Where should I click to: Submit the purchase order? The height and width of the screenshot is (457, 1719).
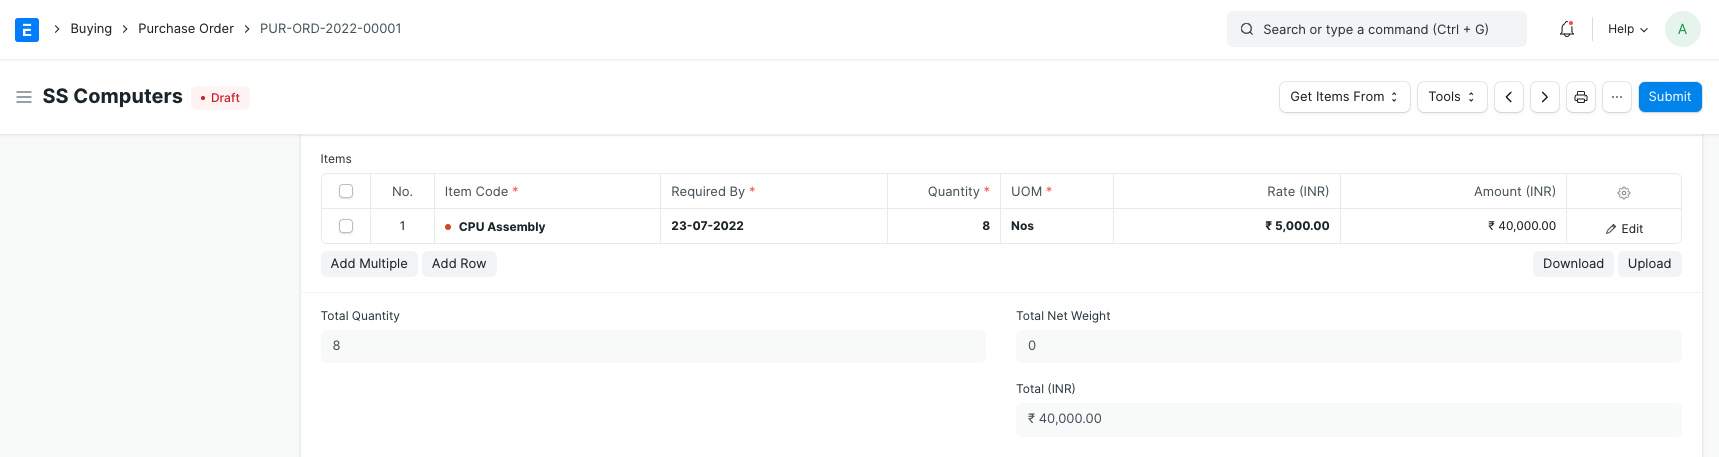point(1669,97)
